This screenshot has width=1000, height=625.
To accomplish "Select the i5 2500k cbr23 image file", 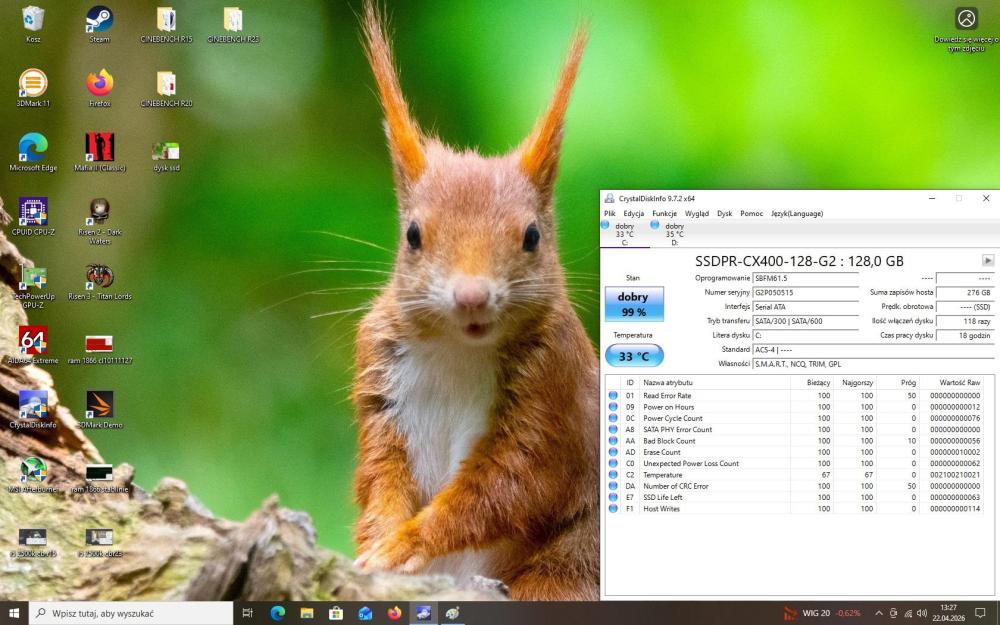I will coord(99,543).
